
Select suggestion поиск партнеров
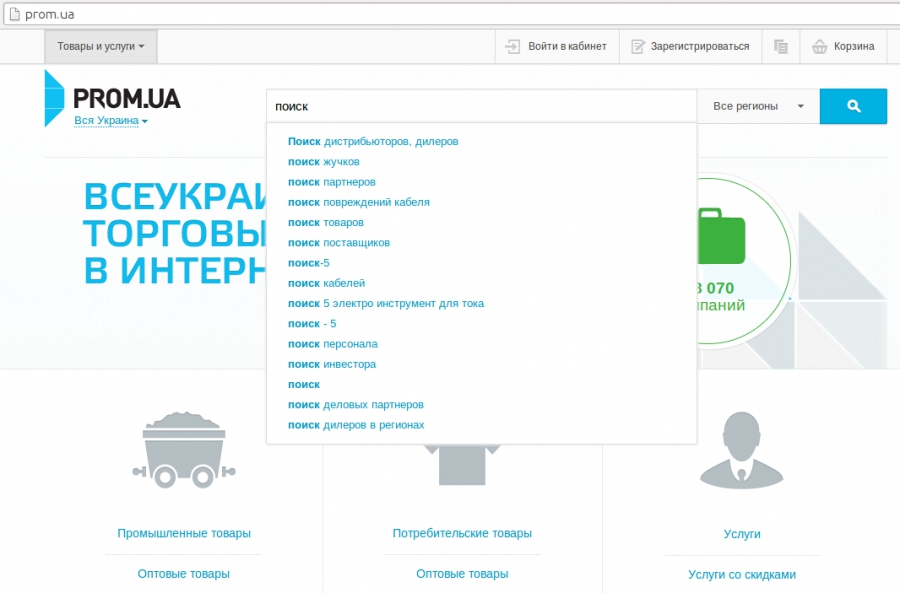[332, 182]
